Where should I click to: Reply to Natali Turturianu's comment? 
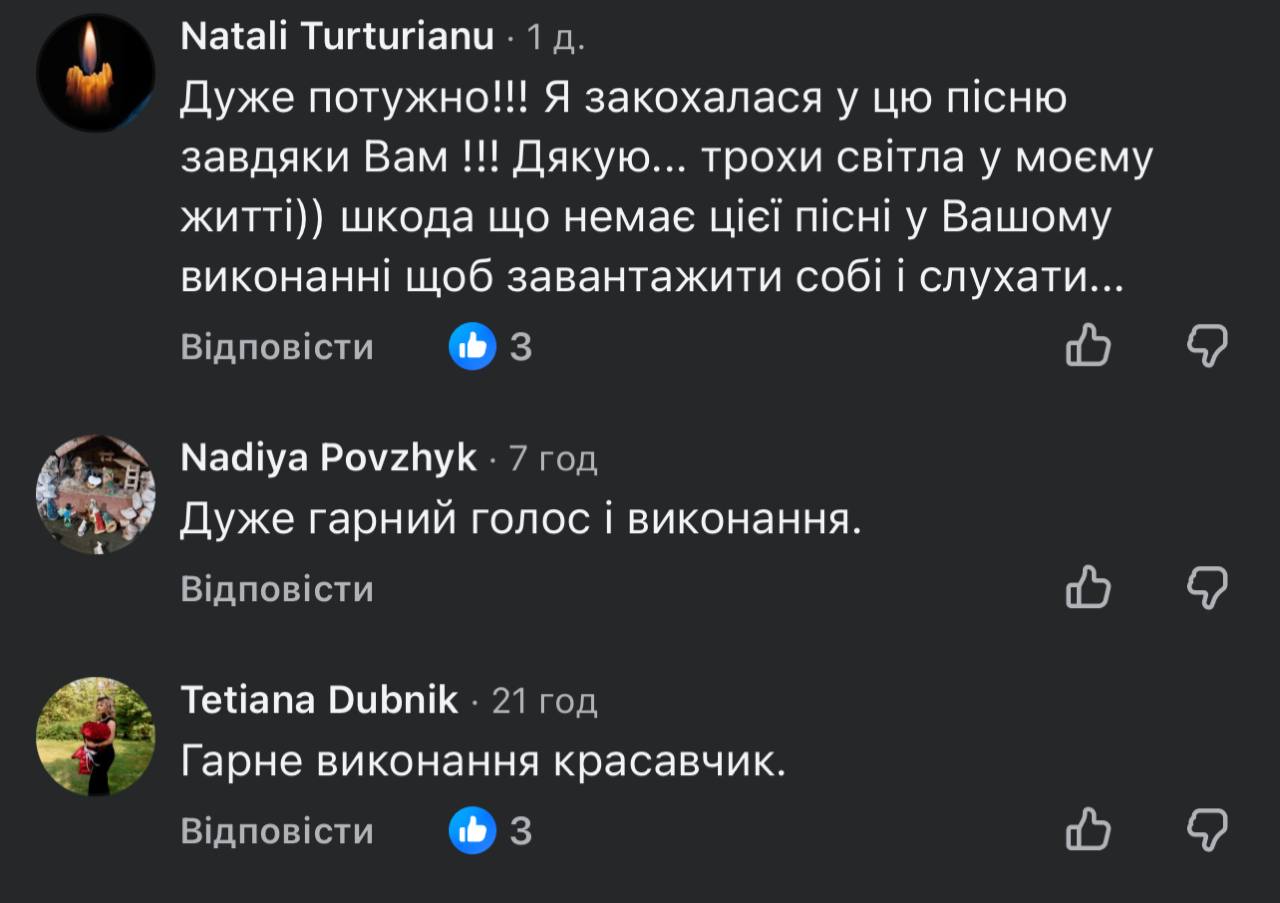[x=277, y=347]
